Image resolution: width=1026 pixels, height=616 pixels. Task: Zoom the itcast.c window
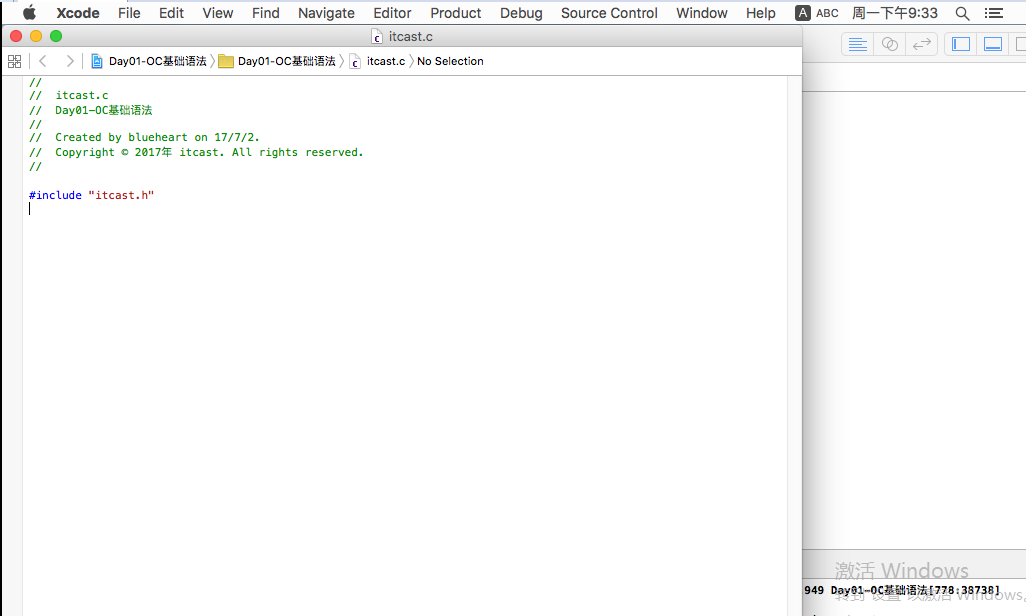[56, 37]
